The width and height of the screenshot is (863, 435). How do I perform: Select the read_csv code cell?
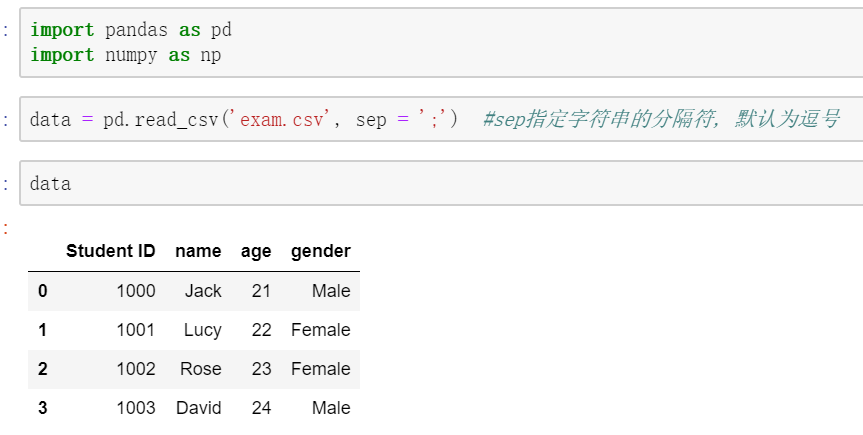click(441, 119)
